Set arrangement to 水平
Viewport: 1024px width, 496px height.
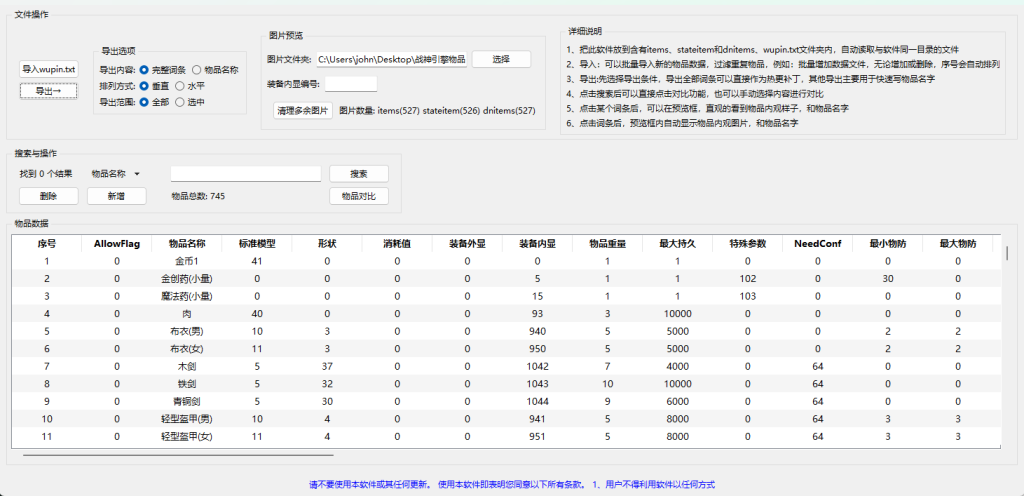pos(180,86)
